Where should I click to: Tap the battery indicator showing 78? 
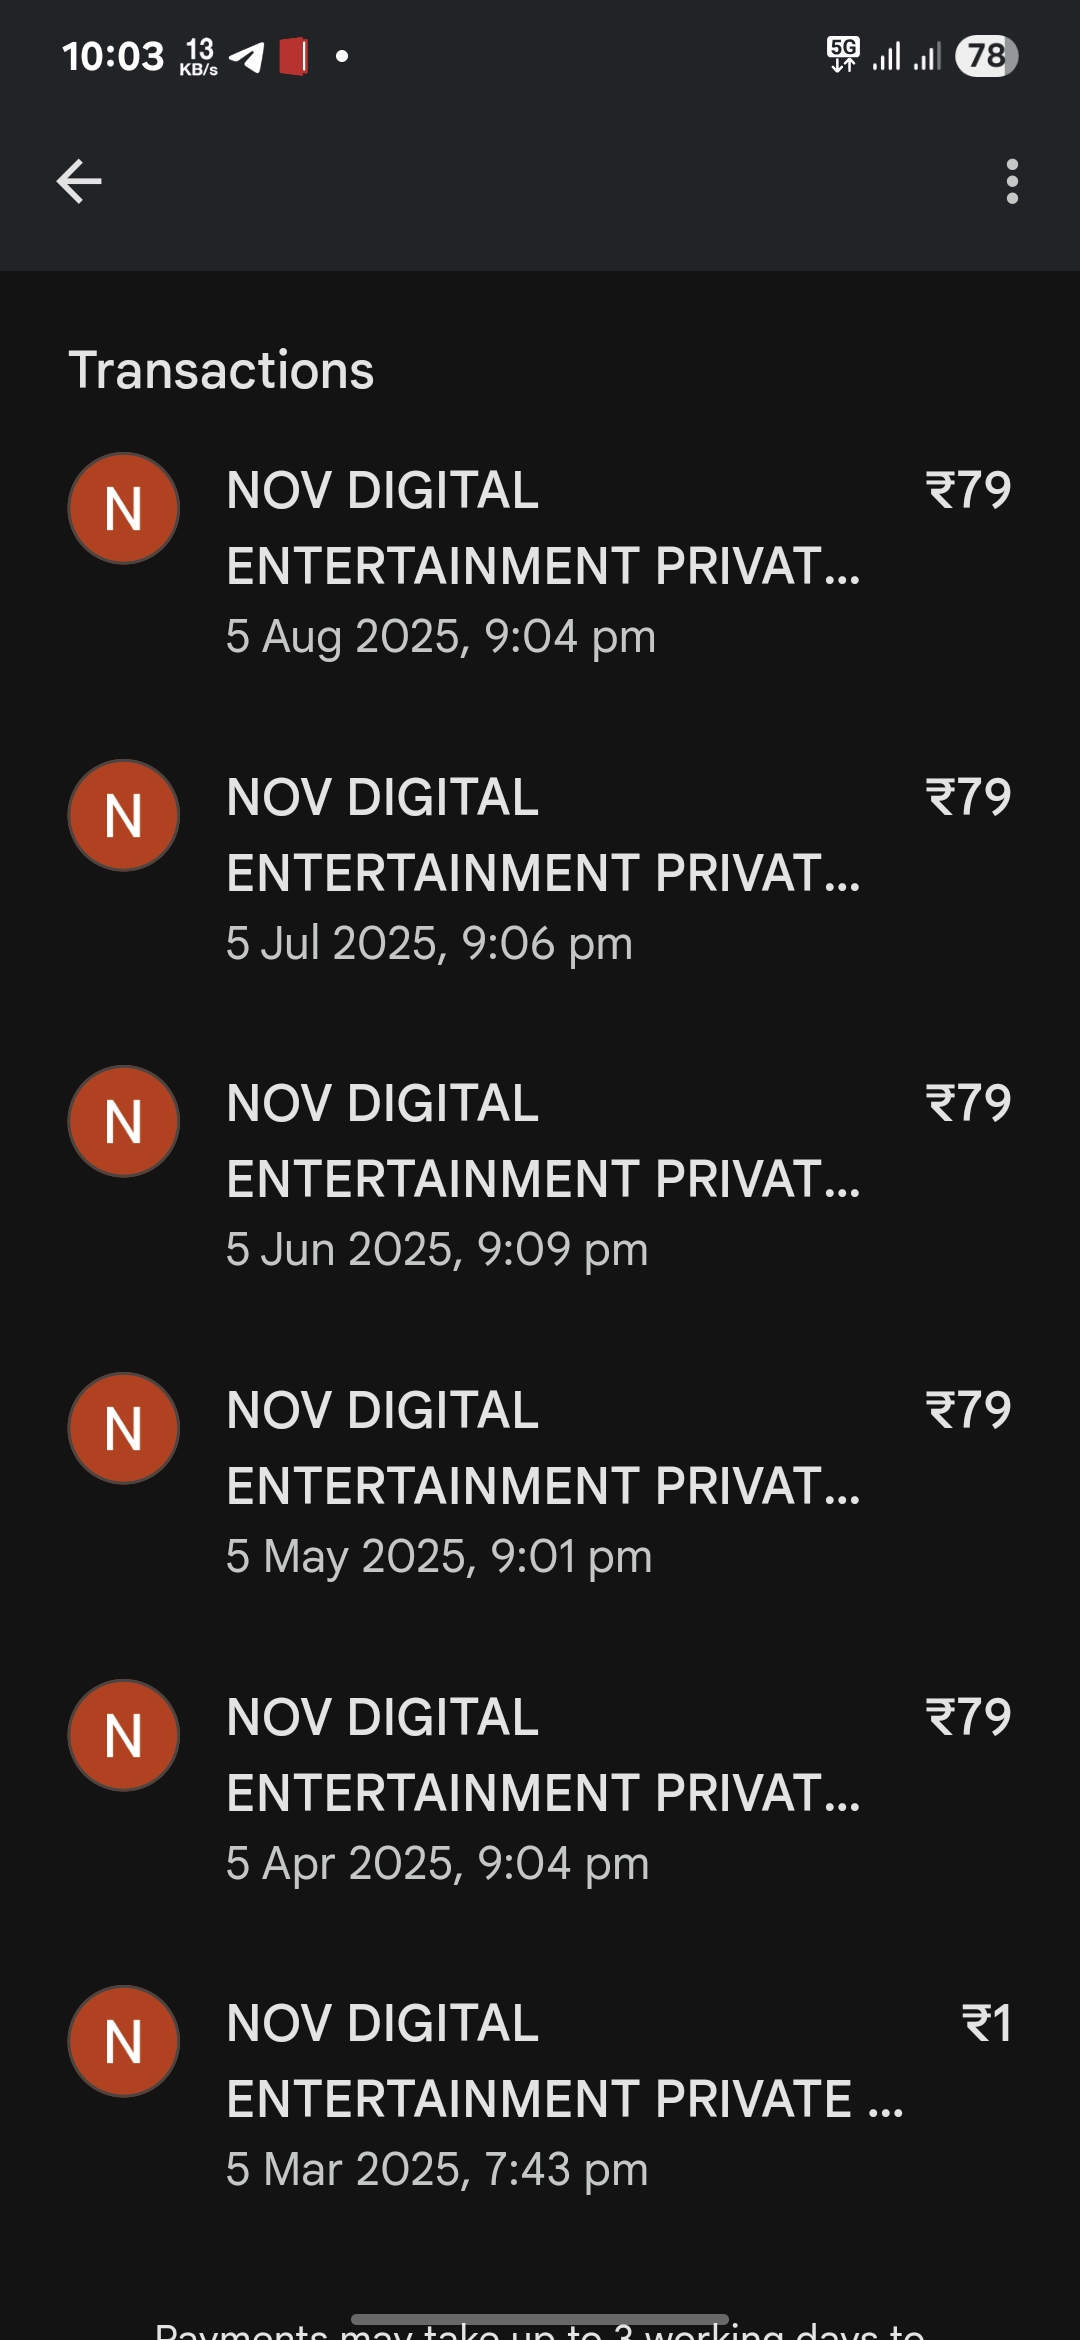click(986, 56)
